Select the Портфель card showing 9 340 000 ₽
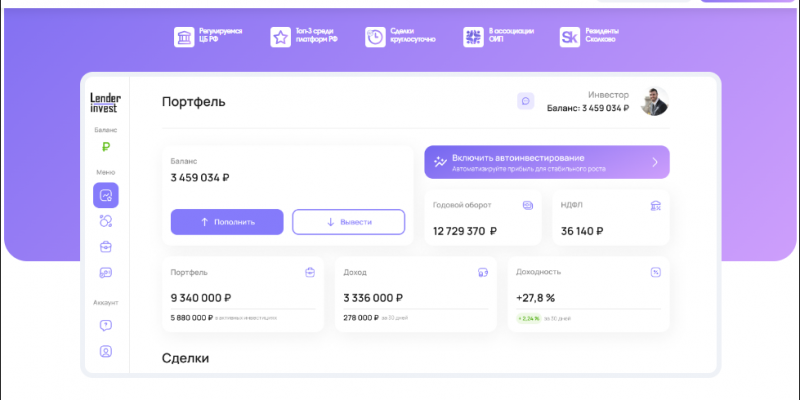 click(x=242, y=295)
